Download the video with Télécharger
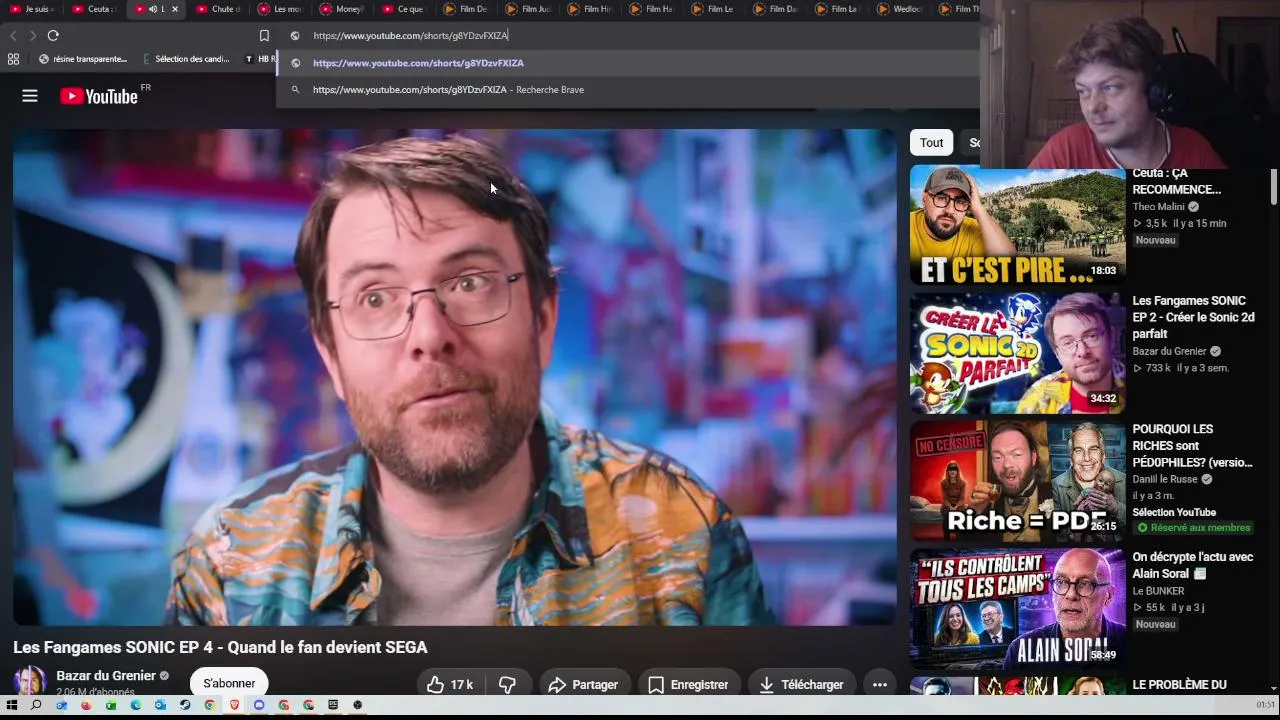The image size is (1280, 720). 802,685
